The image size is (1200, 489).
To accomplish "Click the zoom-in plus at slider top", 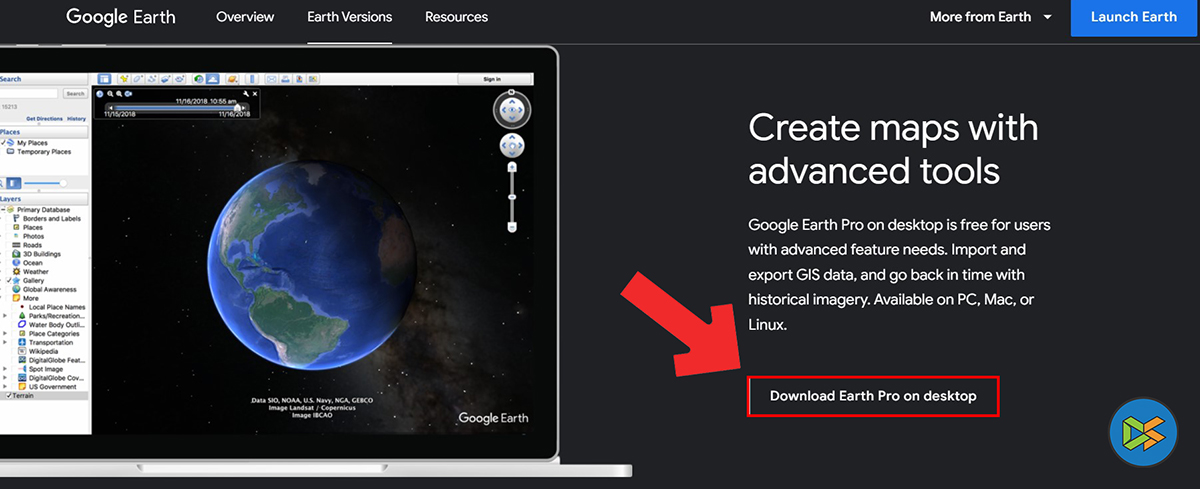I will (x=512, y=168).
